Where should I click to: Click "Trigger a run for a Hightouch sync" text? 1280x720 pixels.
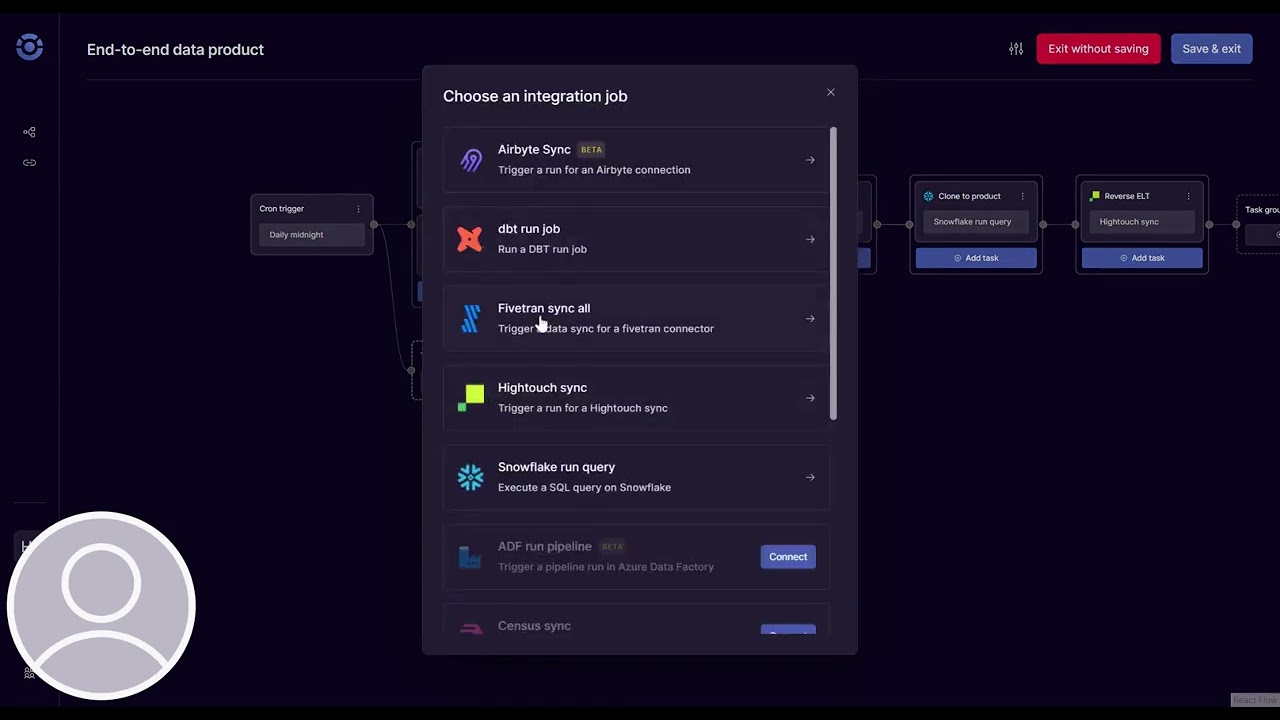[583, 408]
